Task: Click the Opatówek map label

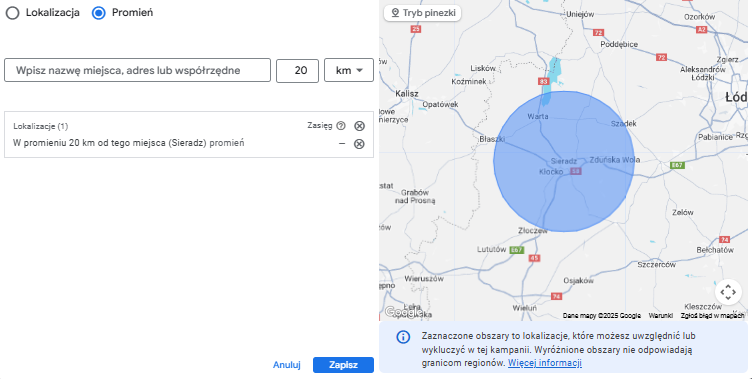Action: point(440,104)
